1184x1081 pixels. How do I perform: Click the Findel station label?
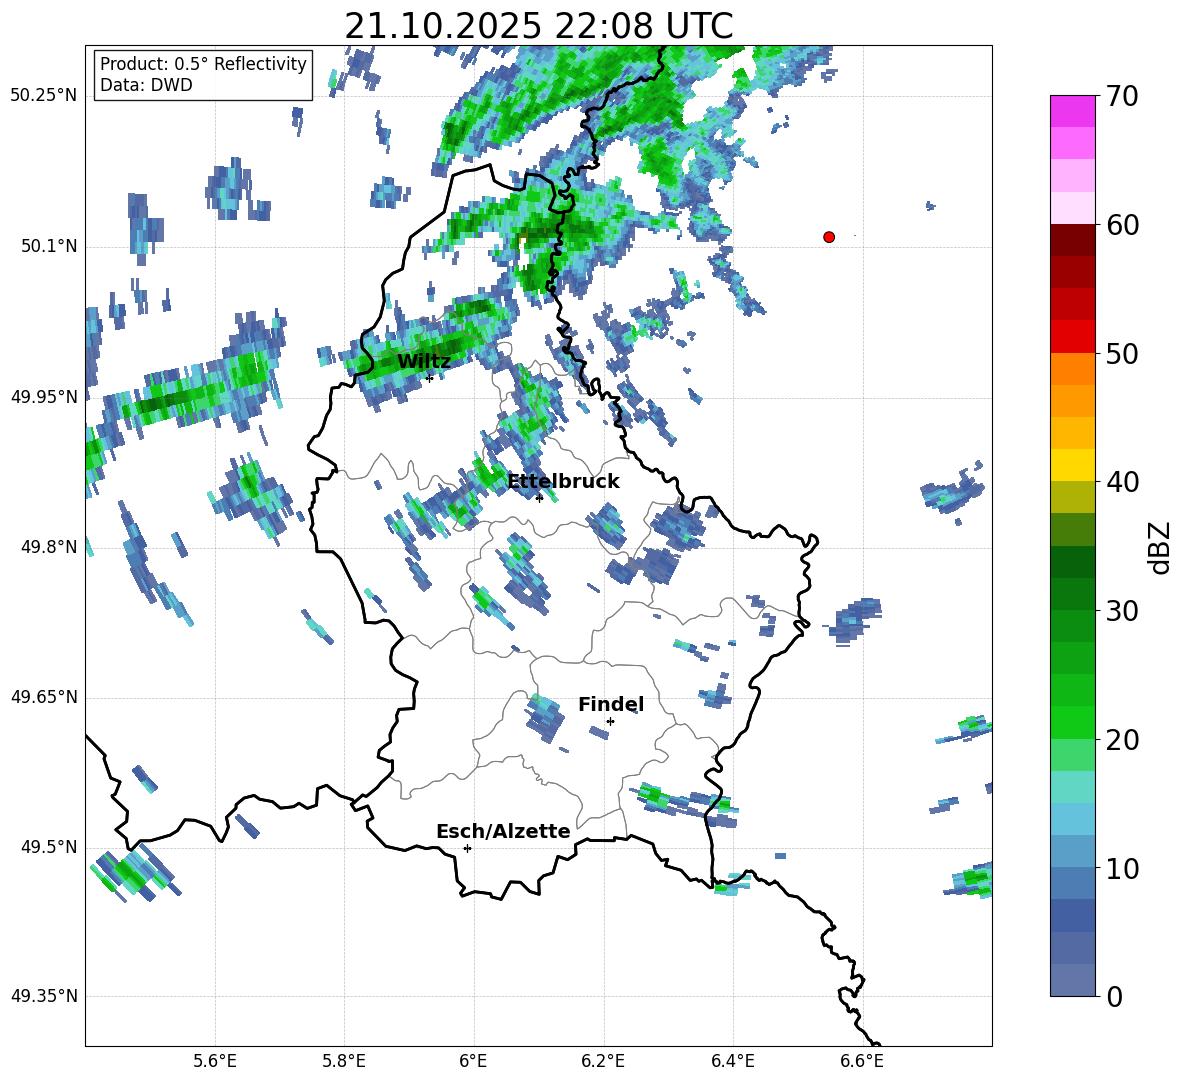611,704
